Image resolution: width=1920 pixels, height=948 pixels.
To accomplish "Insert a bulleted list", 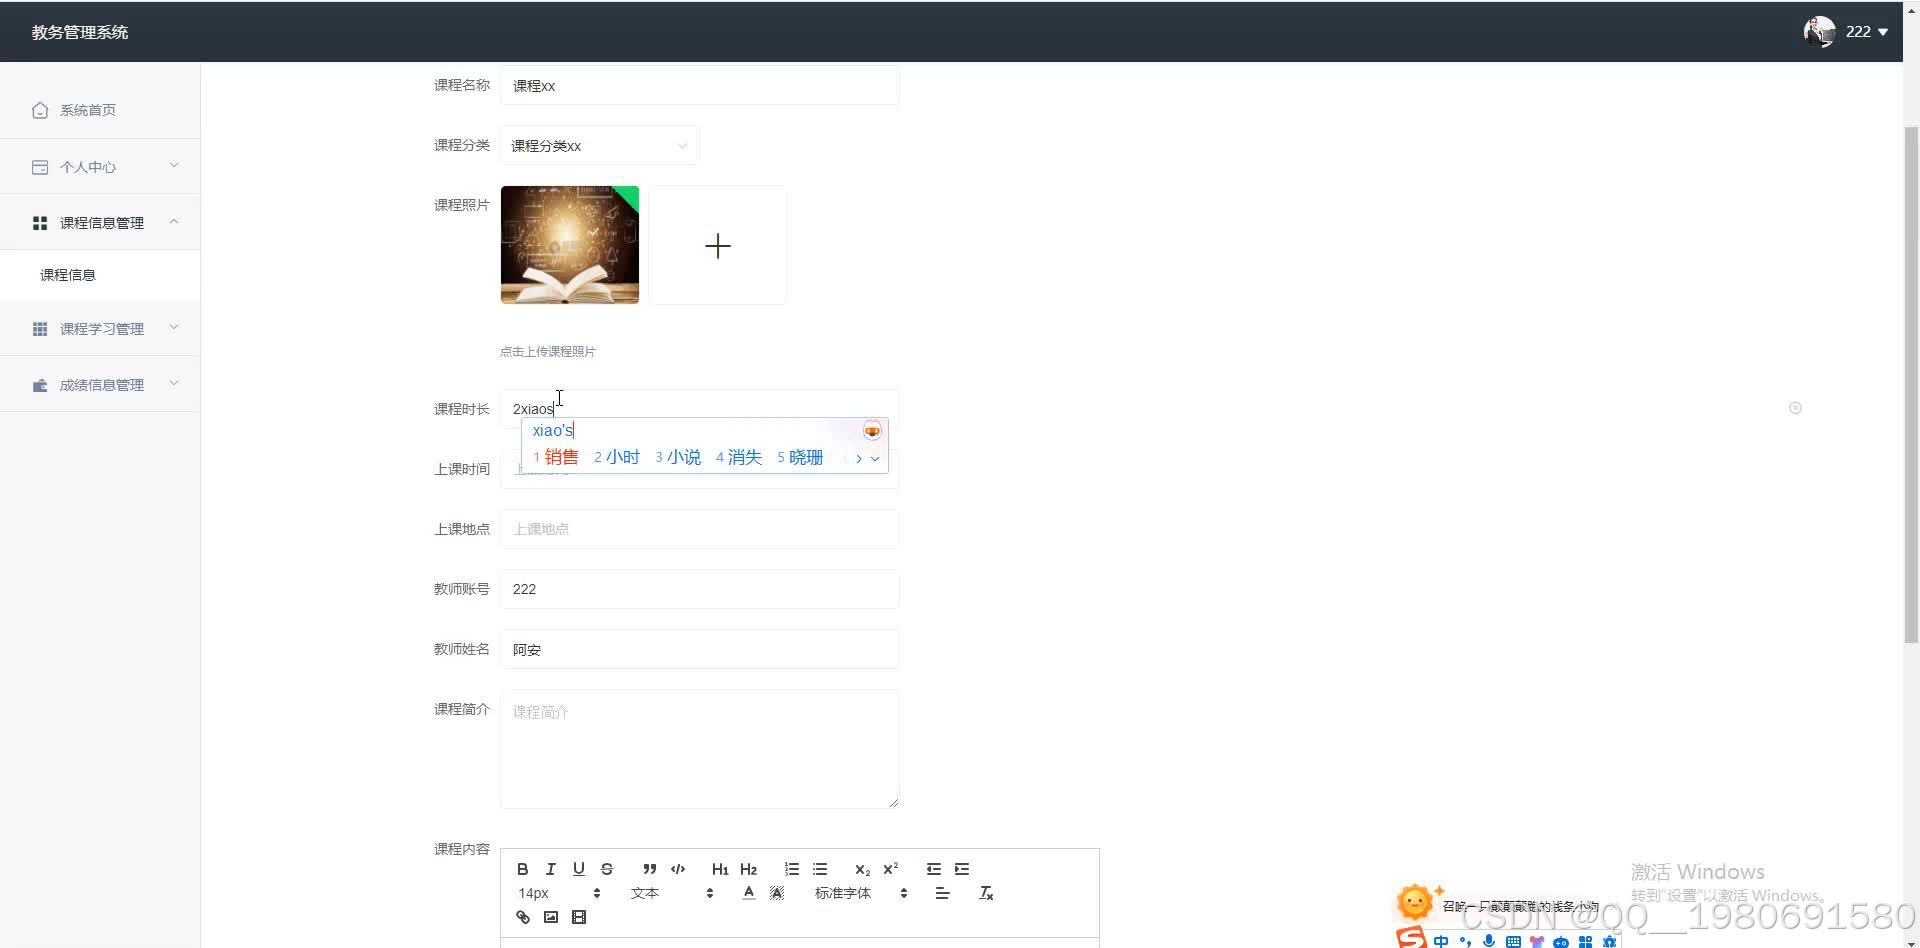I will pyautogui.click(x=820, y=869).
